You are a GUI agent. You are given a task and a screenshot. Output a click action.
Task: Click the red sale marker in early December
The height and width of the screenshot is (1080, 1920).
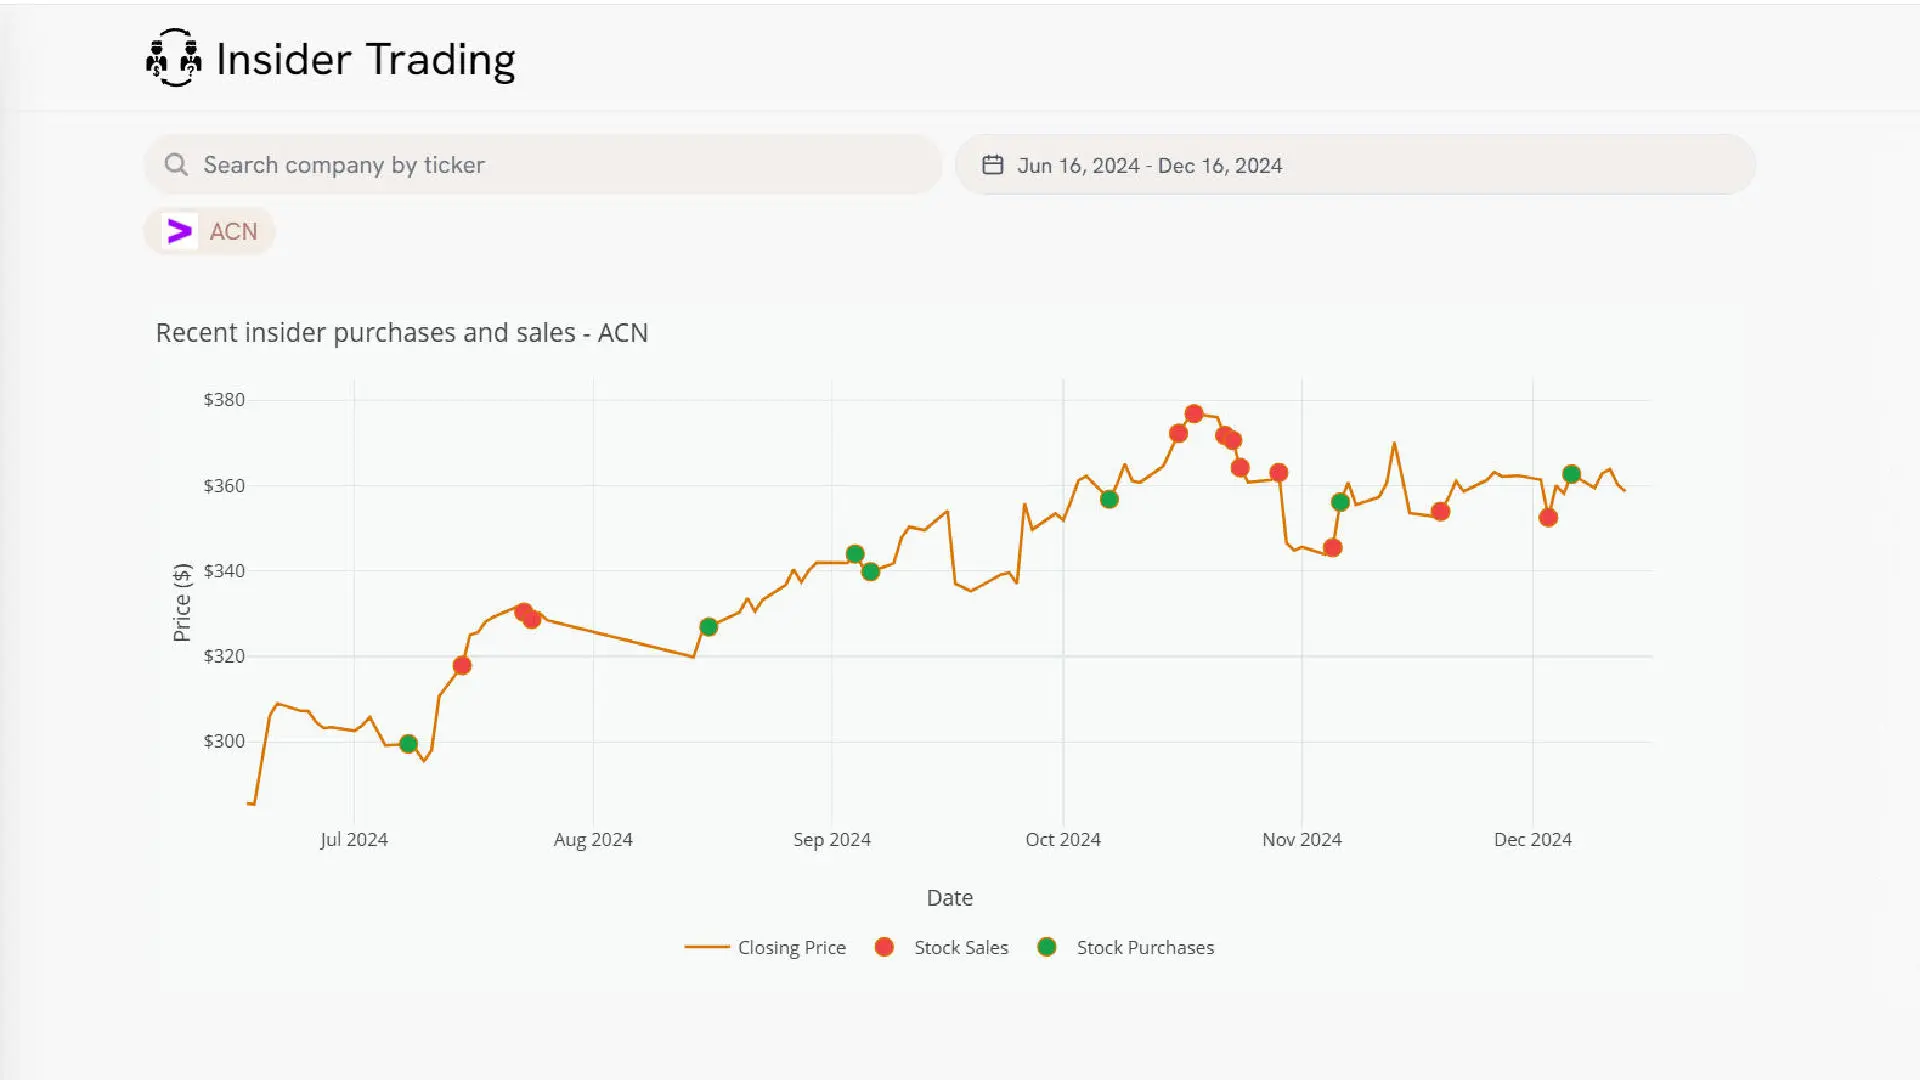[x=1548, y=518]
